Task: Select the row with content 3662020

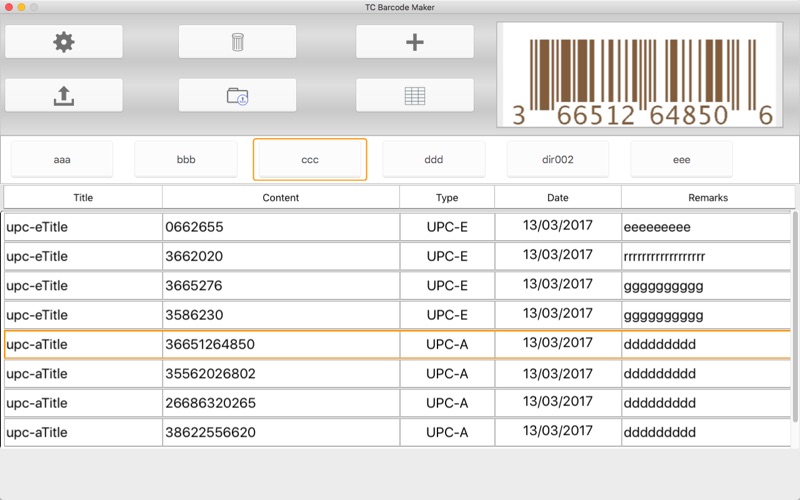Action: pyautogui.click(x=397, y=256)
